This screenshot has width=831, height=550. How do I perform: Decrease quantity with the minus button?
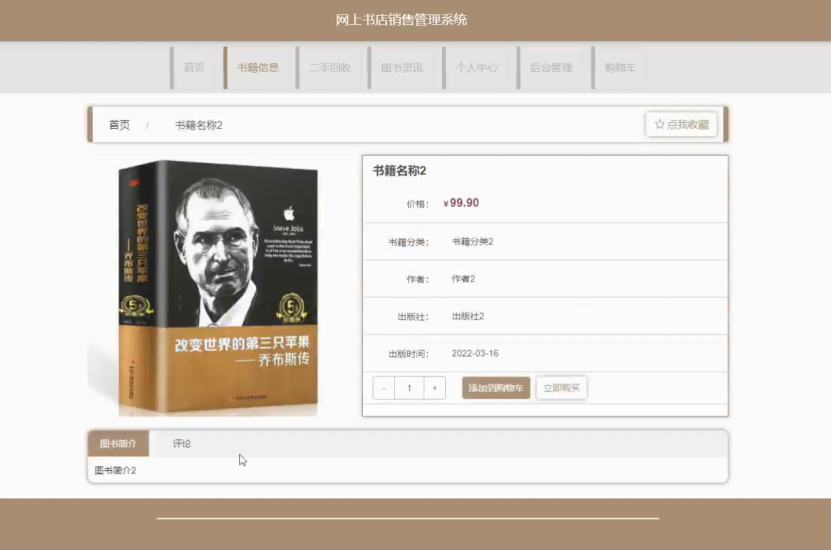384,388
